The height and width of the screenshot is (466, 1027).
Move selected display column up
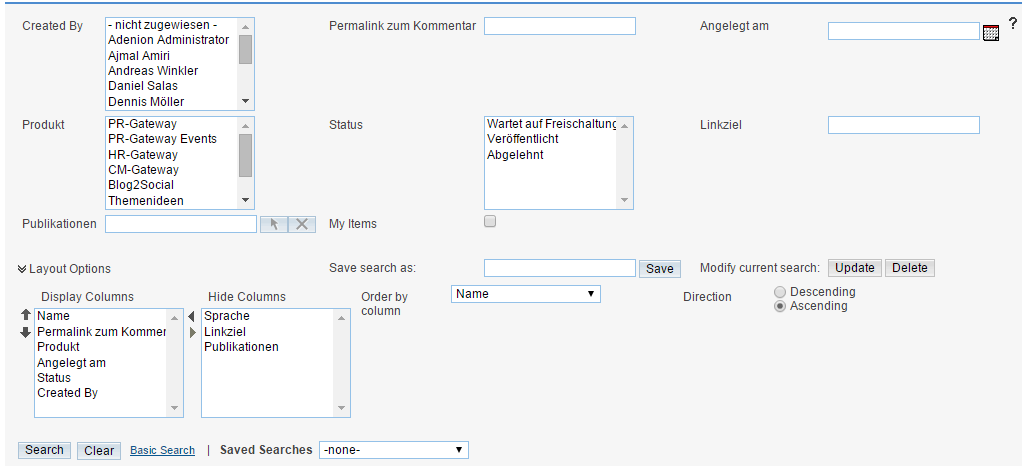[26, 315]
